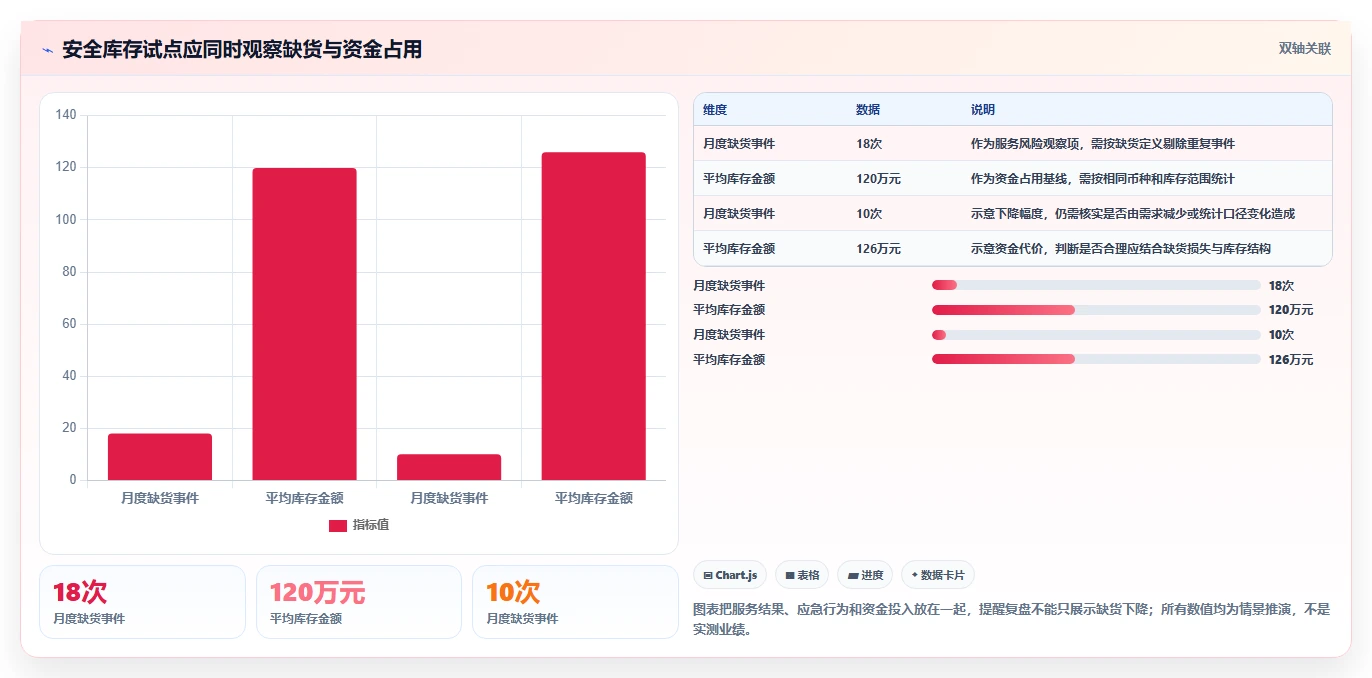The height and width of the screenshot is (678, 1372).
Task: Click the red 指标值 legend color box
Action: point(338,526)
